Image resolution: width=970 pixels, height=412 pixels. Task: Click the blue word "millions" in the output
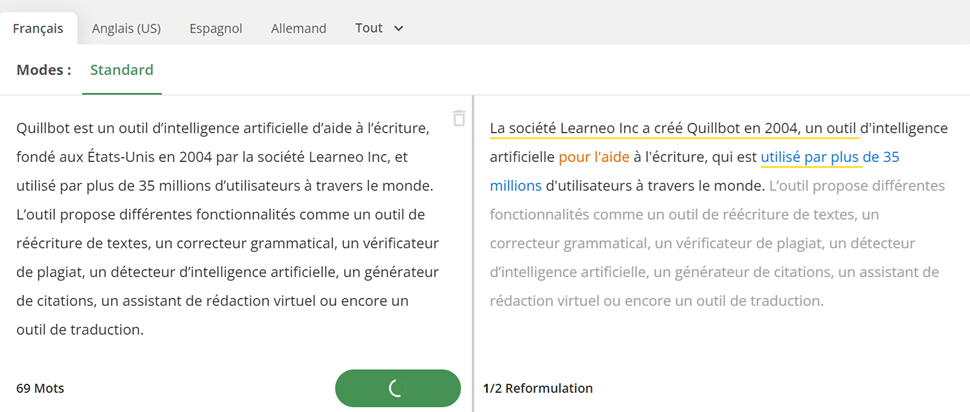(x=515, y=186)
